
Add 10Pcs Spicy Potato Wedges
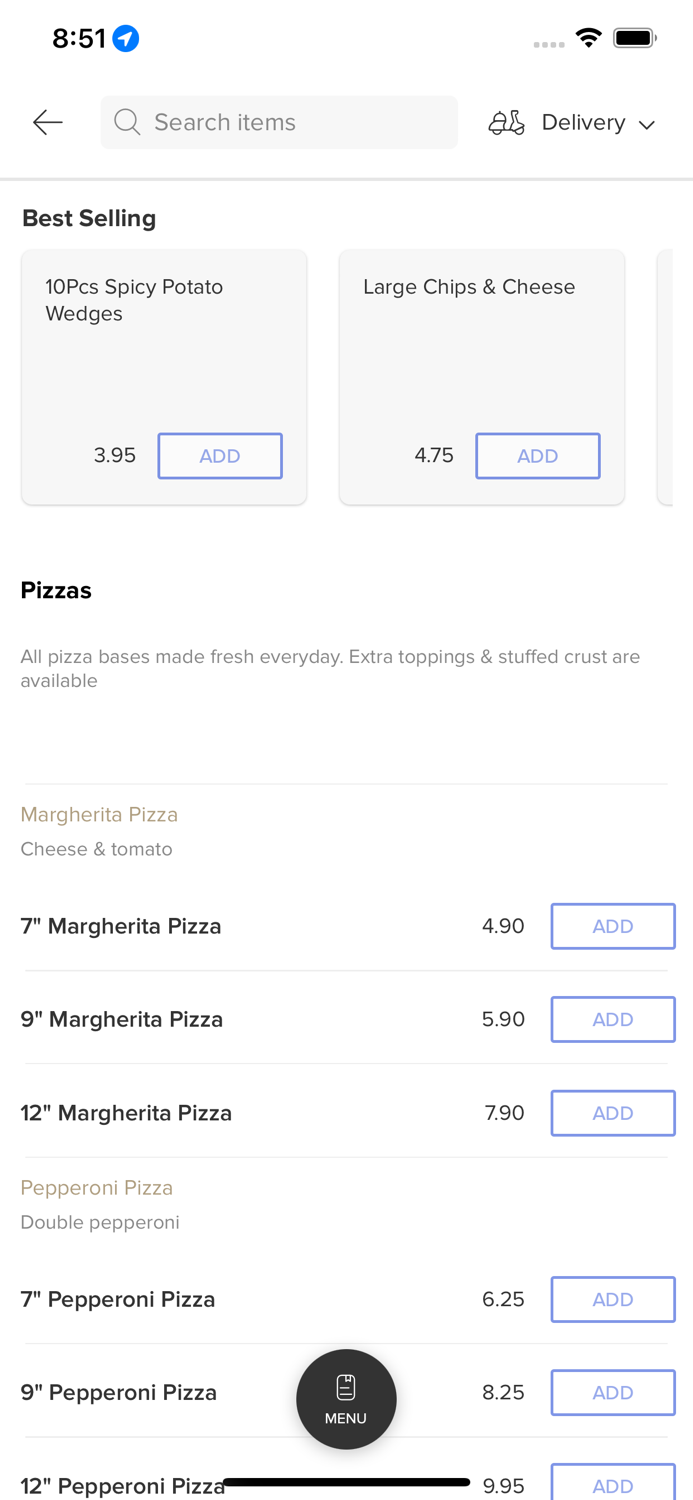220,456
